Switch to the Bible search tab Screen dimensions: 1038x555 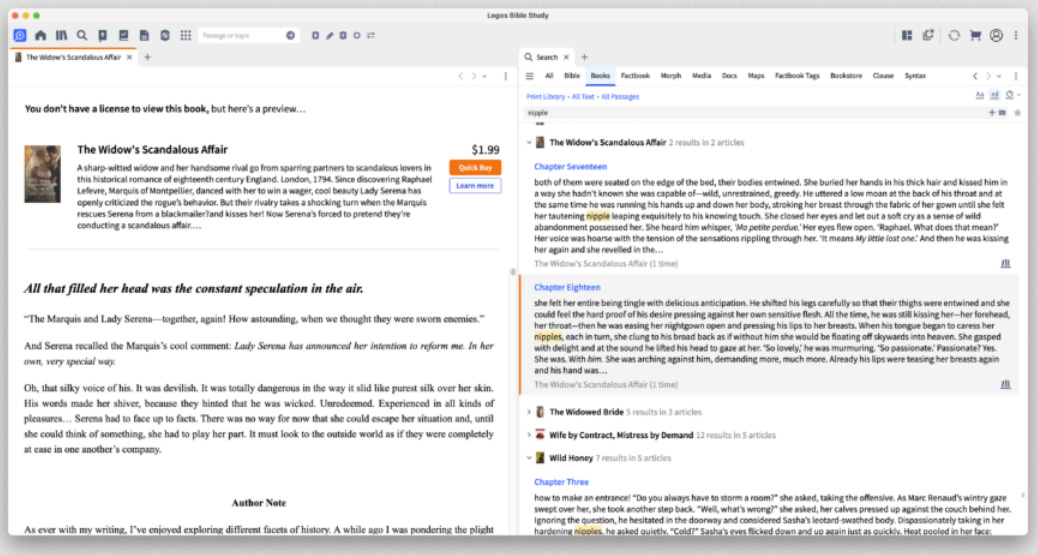(x=572, y=76)
